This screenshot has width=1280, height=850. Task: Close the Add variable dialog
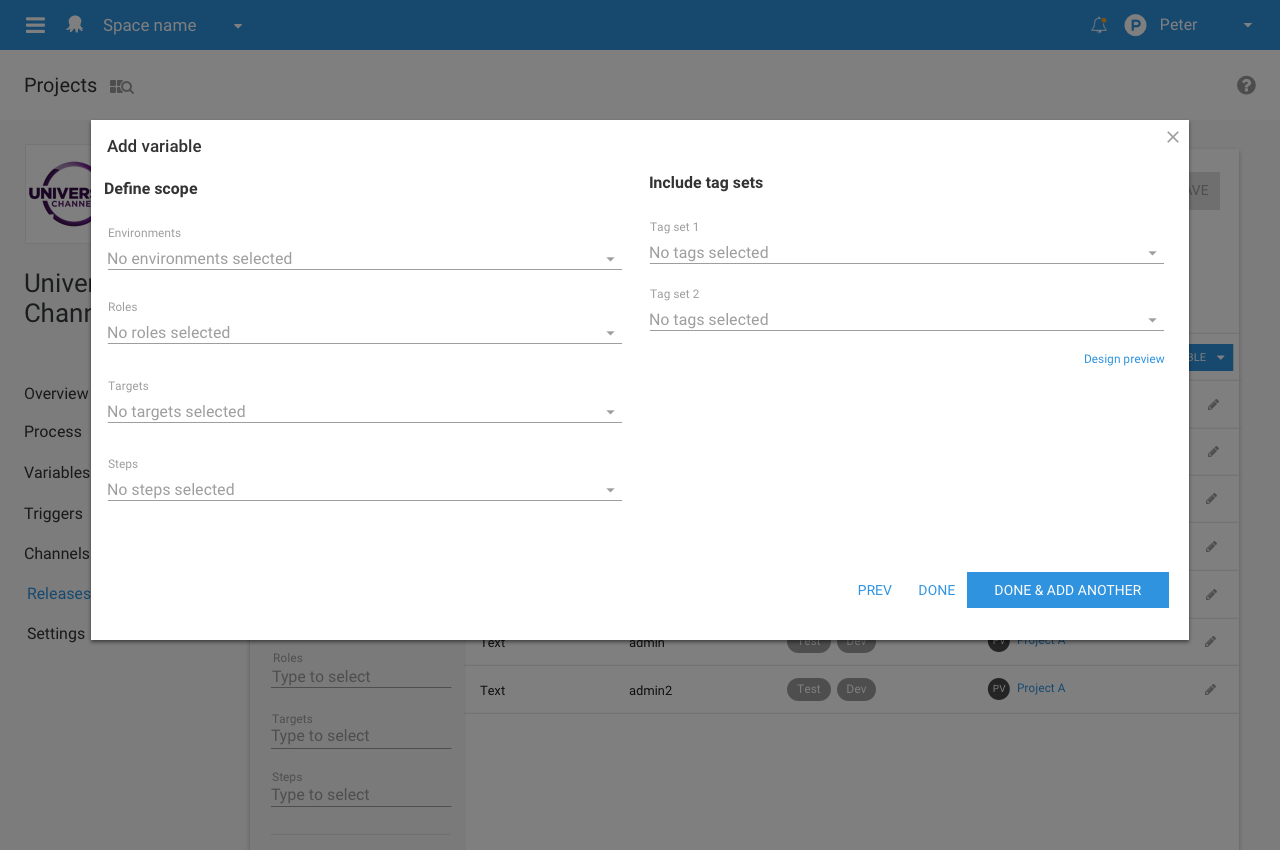tap(1172, 137)
